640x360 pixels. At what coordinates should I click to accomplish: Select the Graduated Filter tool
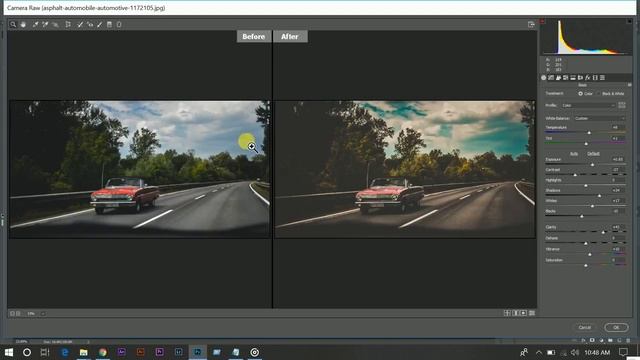click(109, 24)
